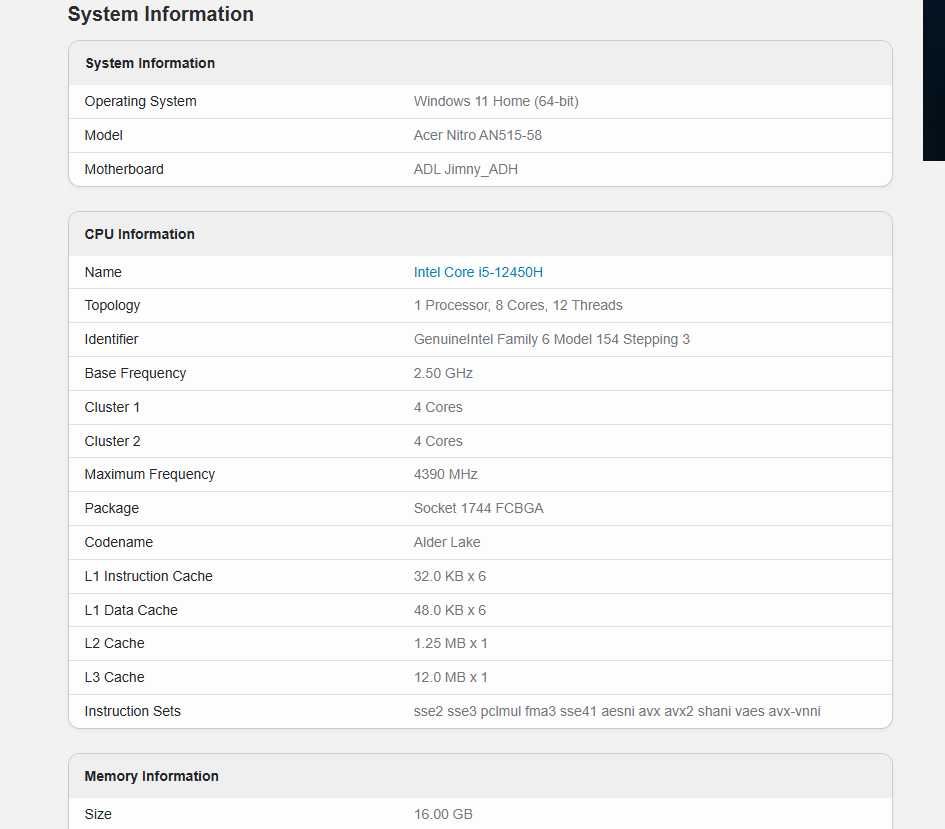Select the Memory Information section header
945x829 pixels.
151,776
